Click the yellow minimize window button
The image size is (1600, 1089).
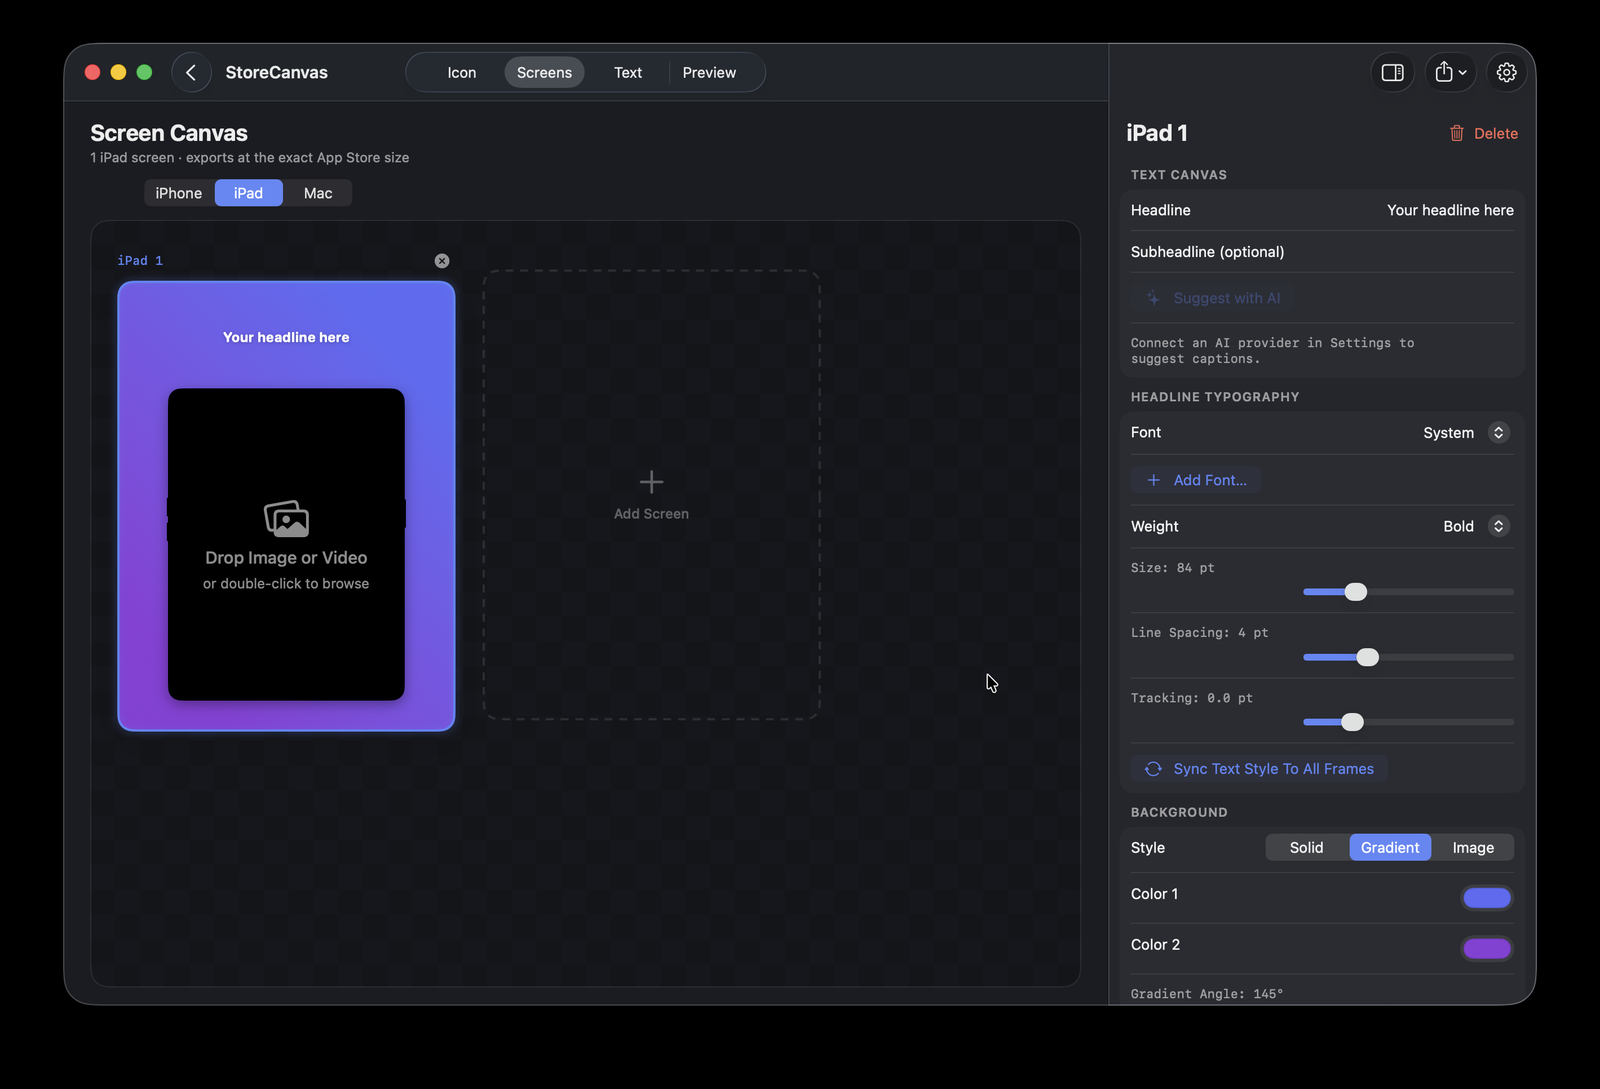(x=118, y=72)
